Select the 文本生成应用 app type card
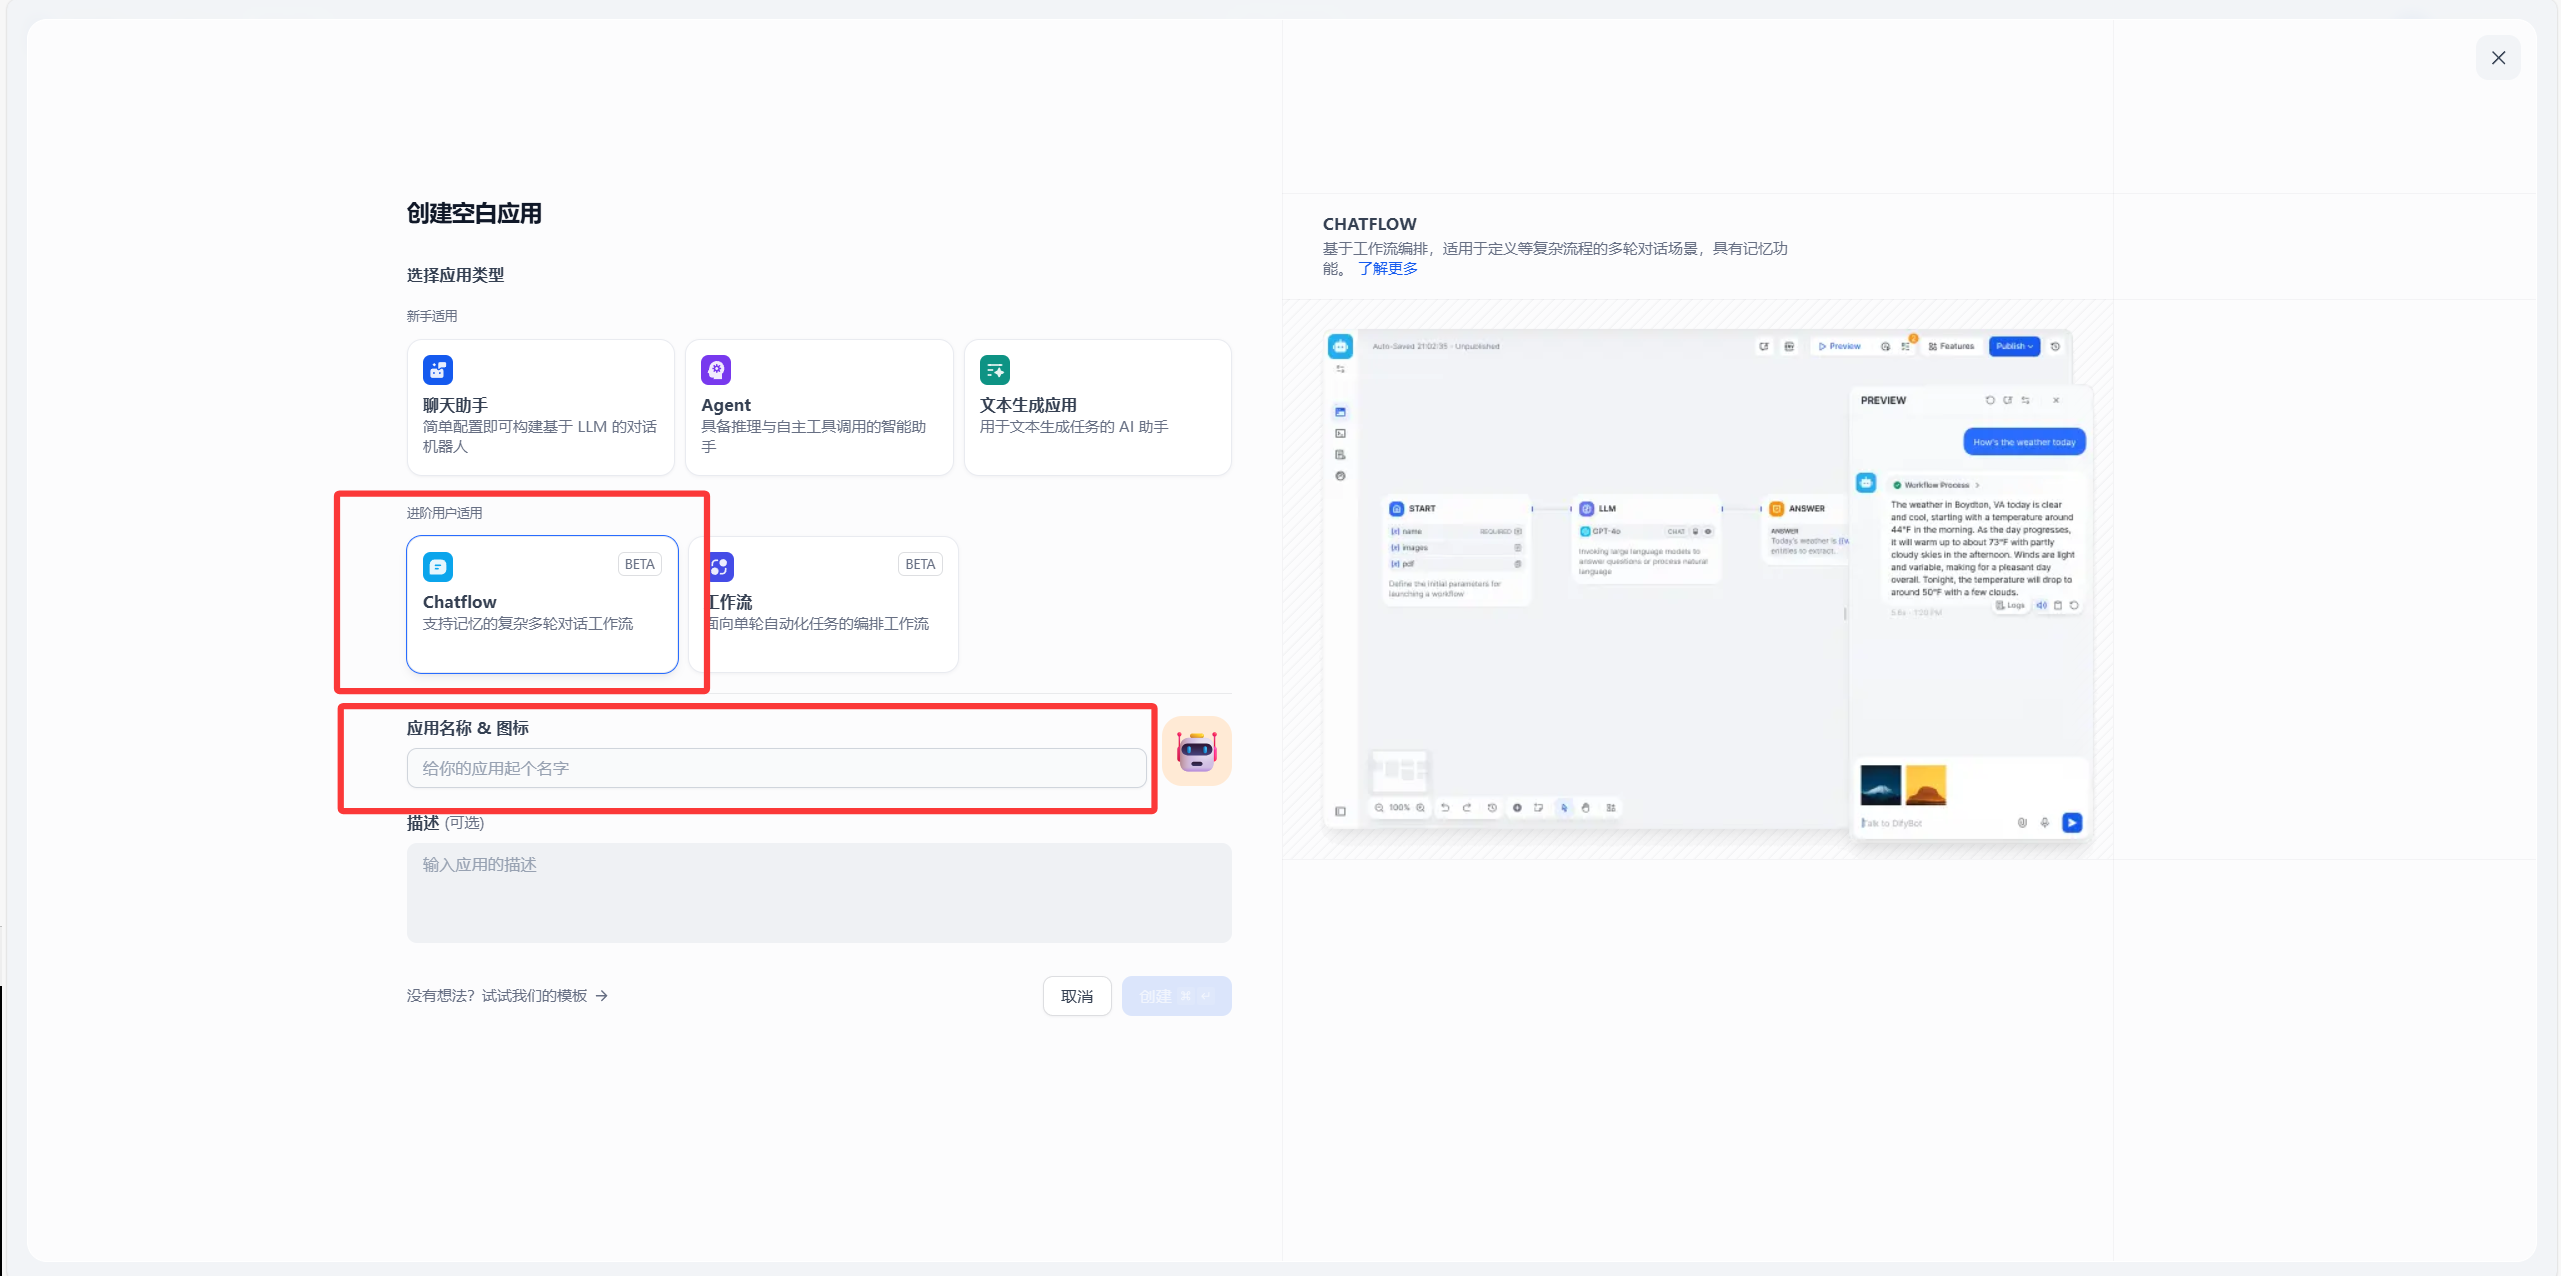Screen dimensions: 2561x1276 tap(1097, 407)
